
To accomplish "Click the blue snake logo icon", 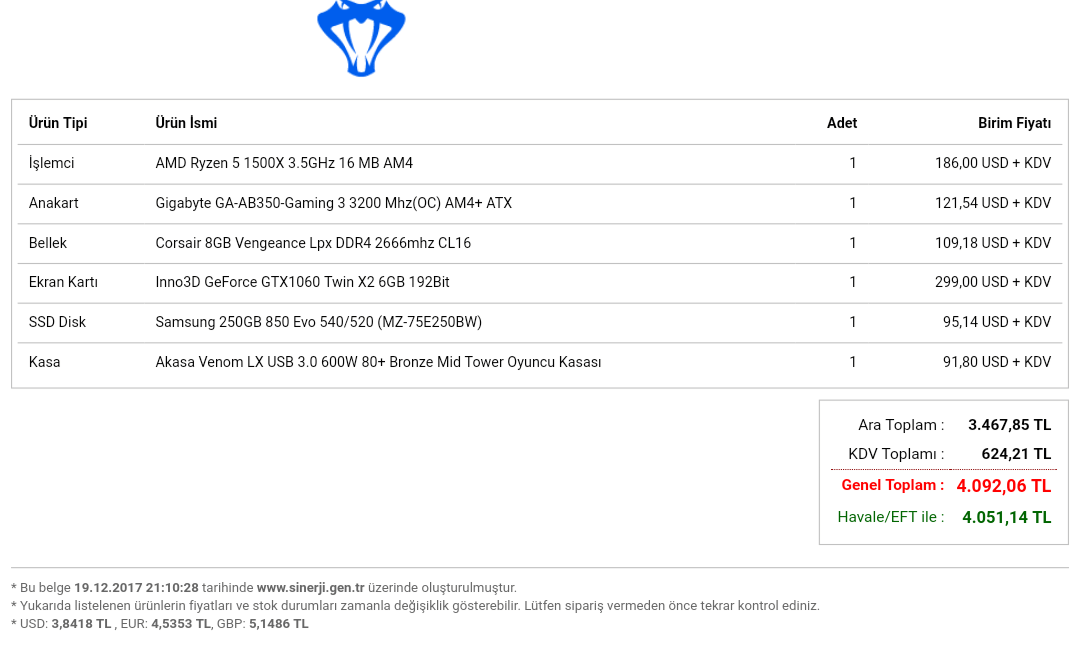I will pos(361,38).
